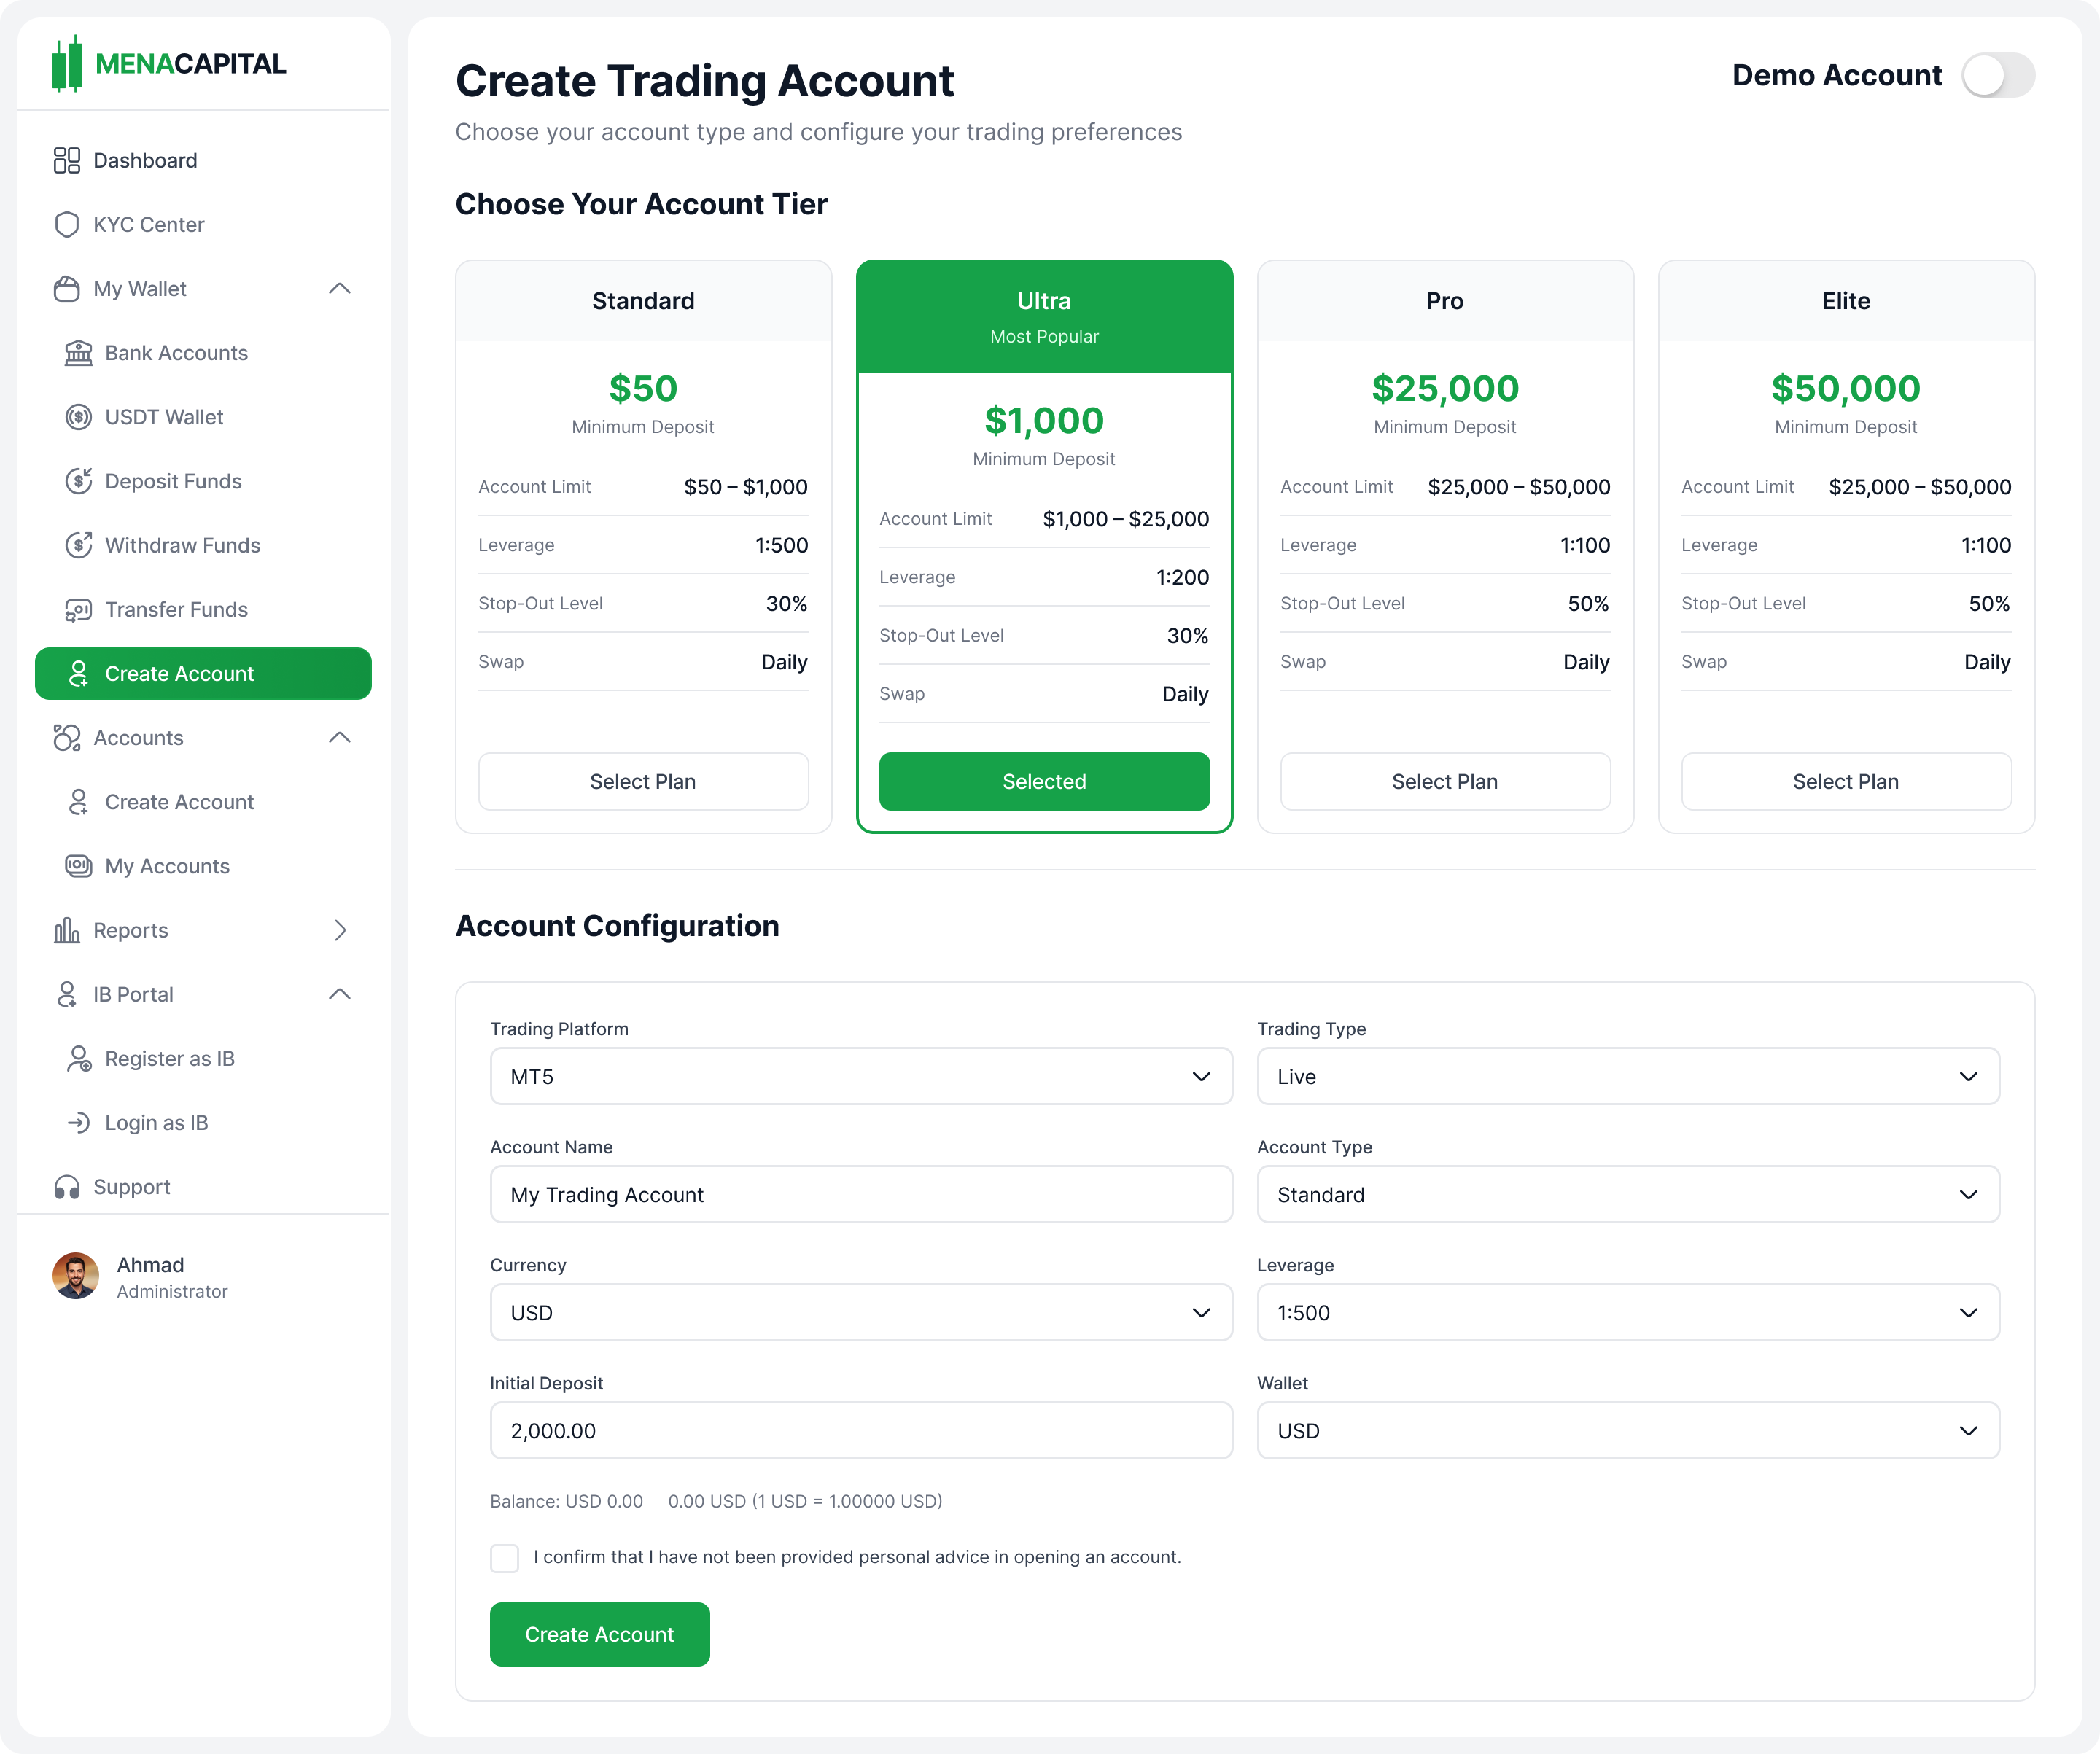
Task: Open the Currency dropdown
Action: [861, 1313]
